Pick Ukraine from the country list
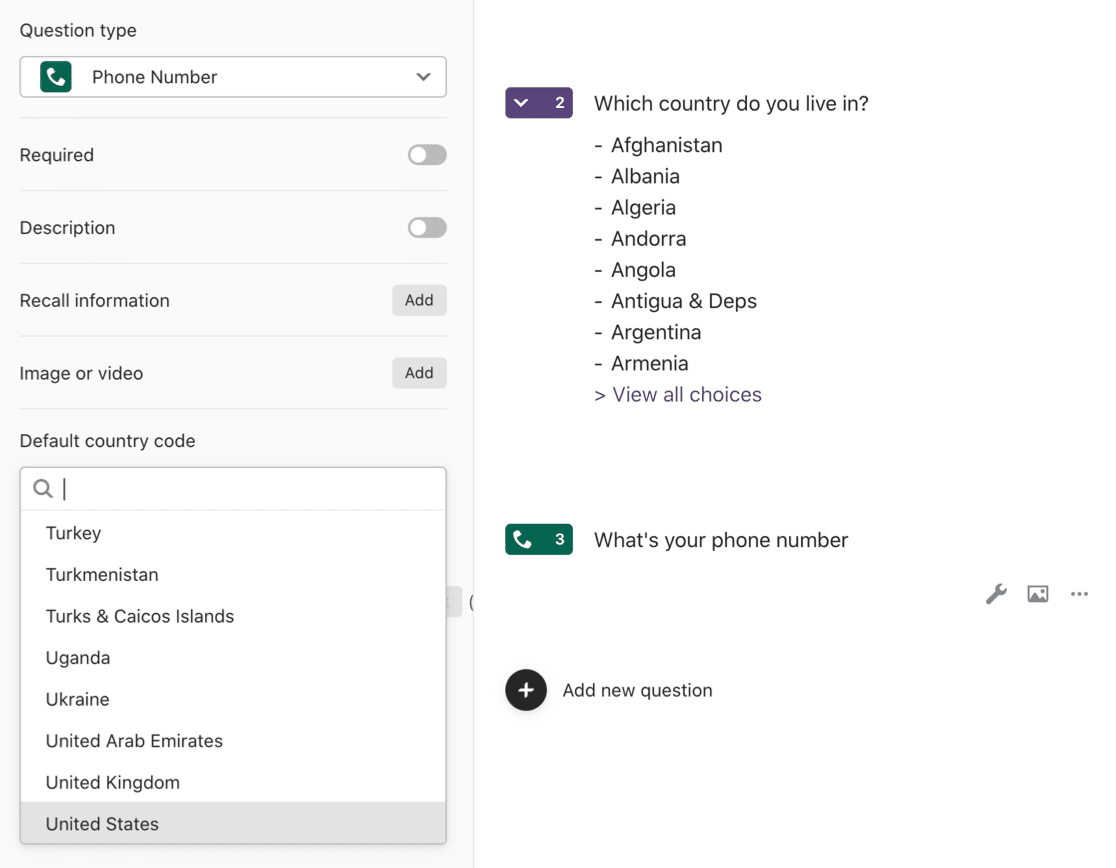Viewport: 1116px width, 868px height. coord(77,699)
